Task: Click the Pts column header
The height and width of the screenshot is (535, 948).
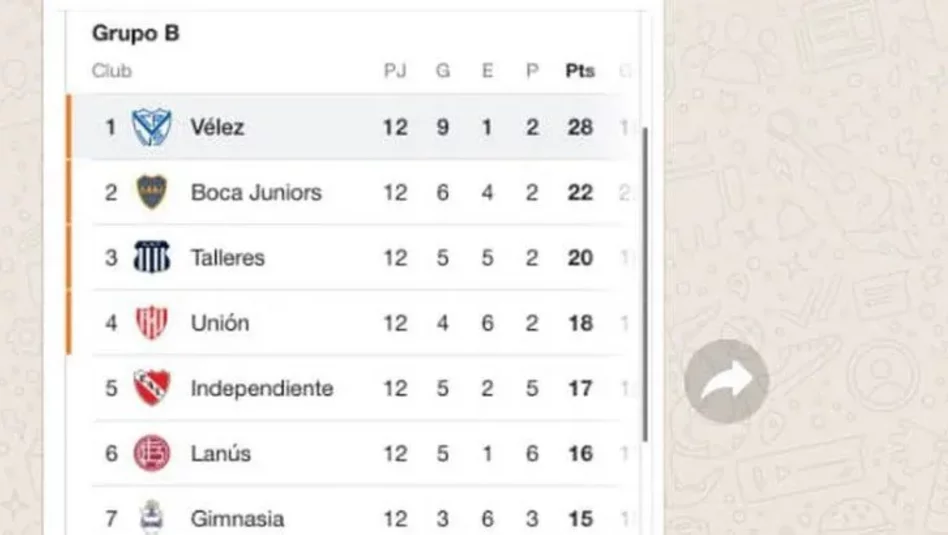Action: [x=580, y=71]
